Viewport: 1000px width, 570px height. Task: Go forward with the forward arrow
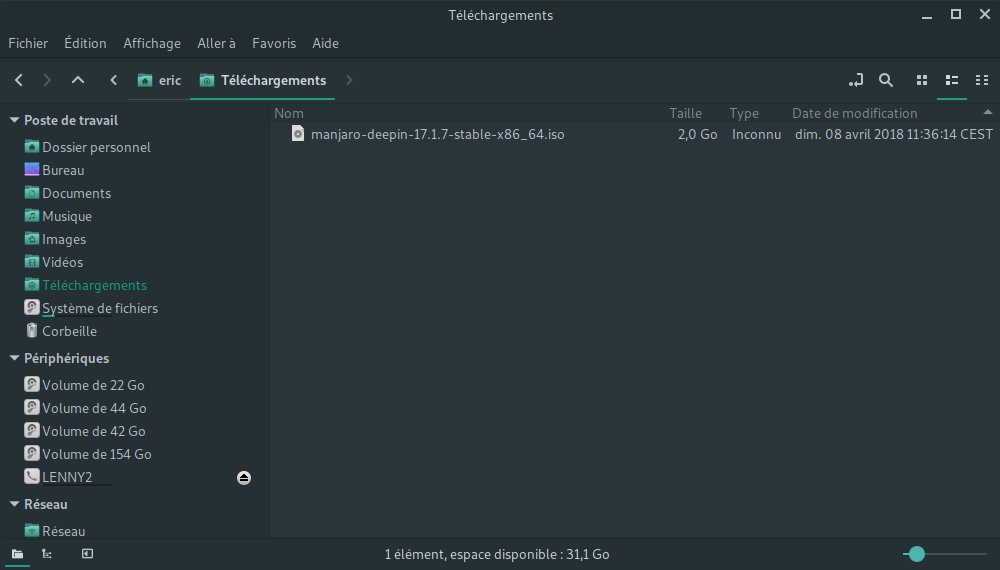coord(47,80)
